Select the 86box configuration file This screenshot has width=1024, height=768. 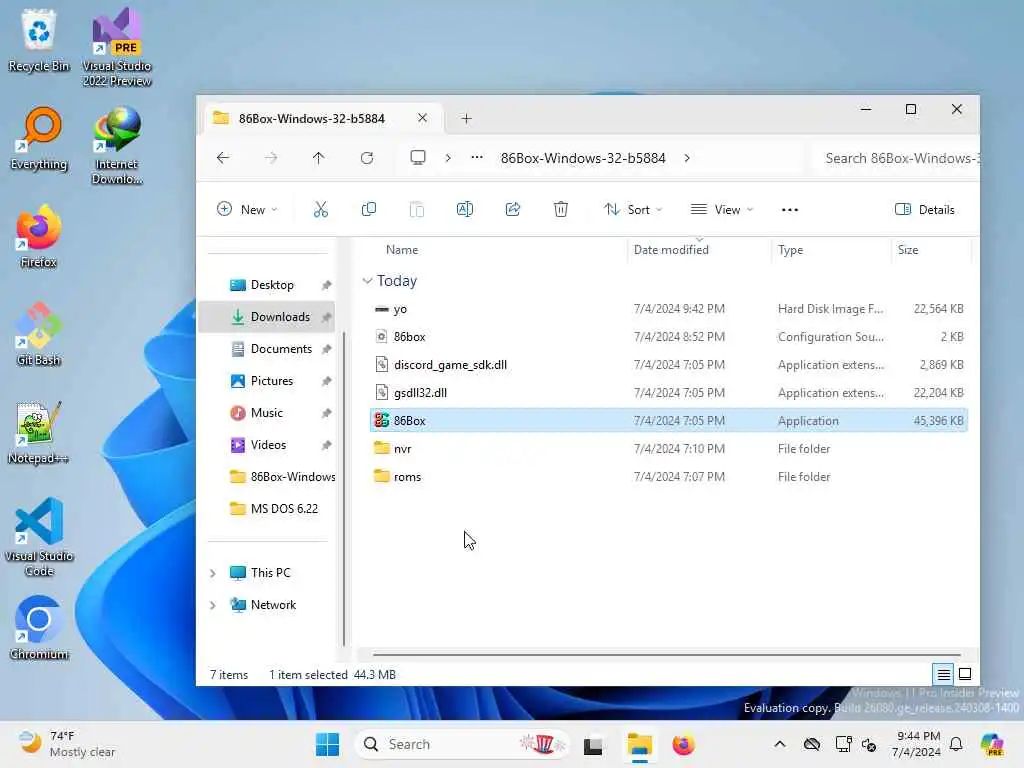tap(668, 337)
